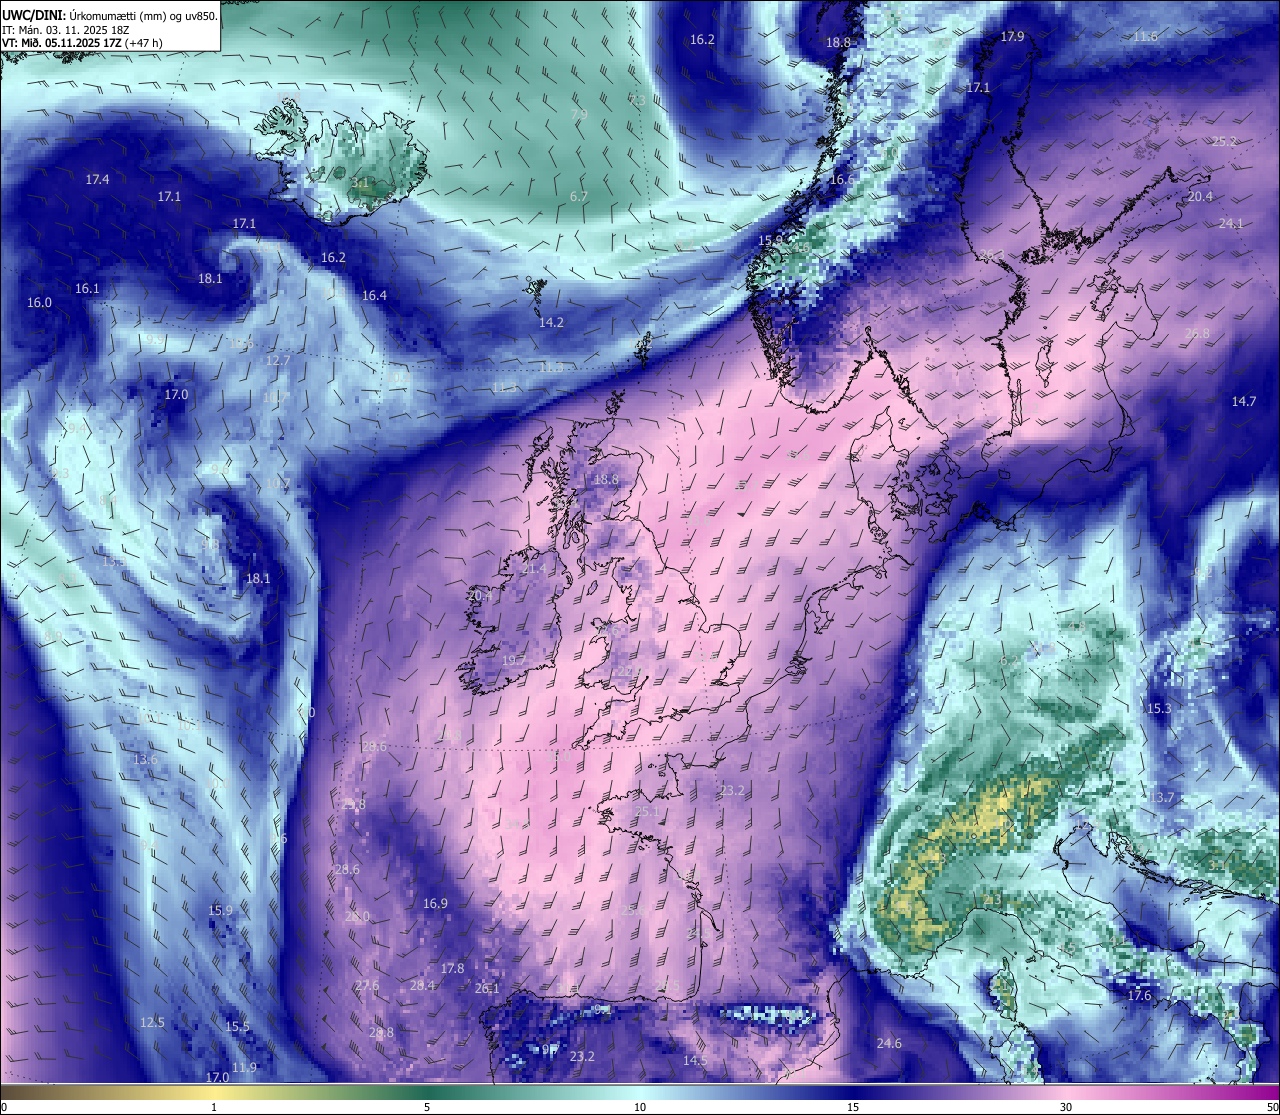The height and width of the screenshot is (1115, 1280).
Task: Click the valid time line "VT: Mið. 05.11.2025 17Z (+47 h)"
Action: (82, 42)
